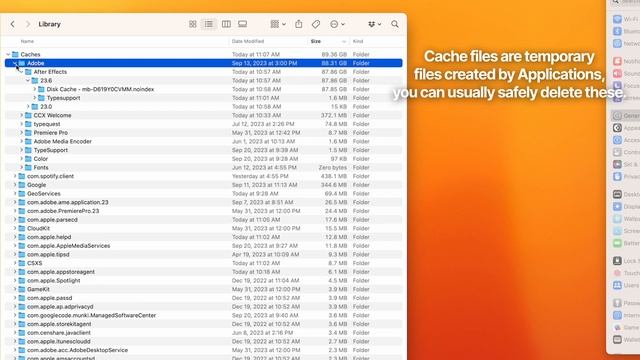Open the Dropbox toolbar menu
The height and width of the screenshot is (360, 640).
tap(374, 24)
